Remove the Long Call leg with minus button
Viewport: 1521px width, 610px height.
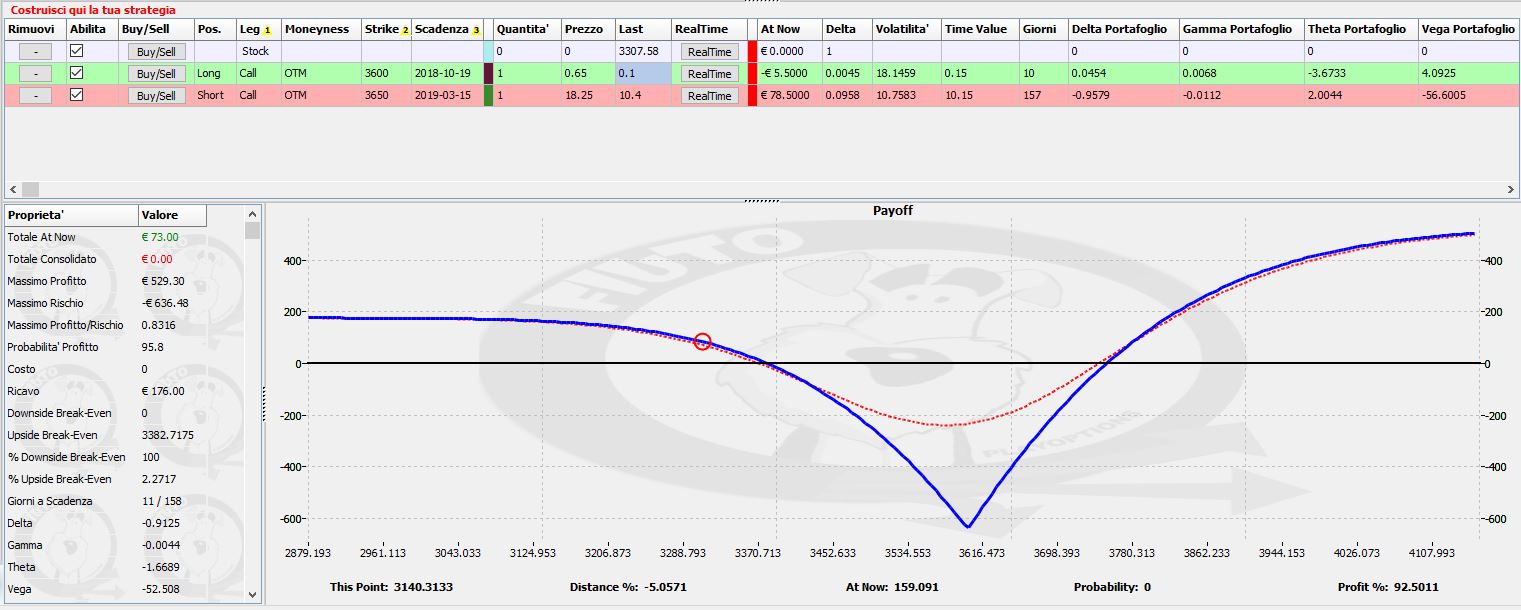(35, 73)
